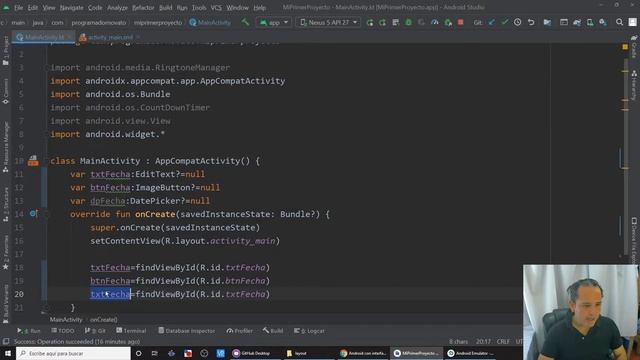
Task: Open the Run tool window
Action: coord(29,331)
